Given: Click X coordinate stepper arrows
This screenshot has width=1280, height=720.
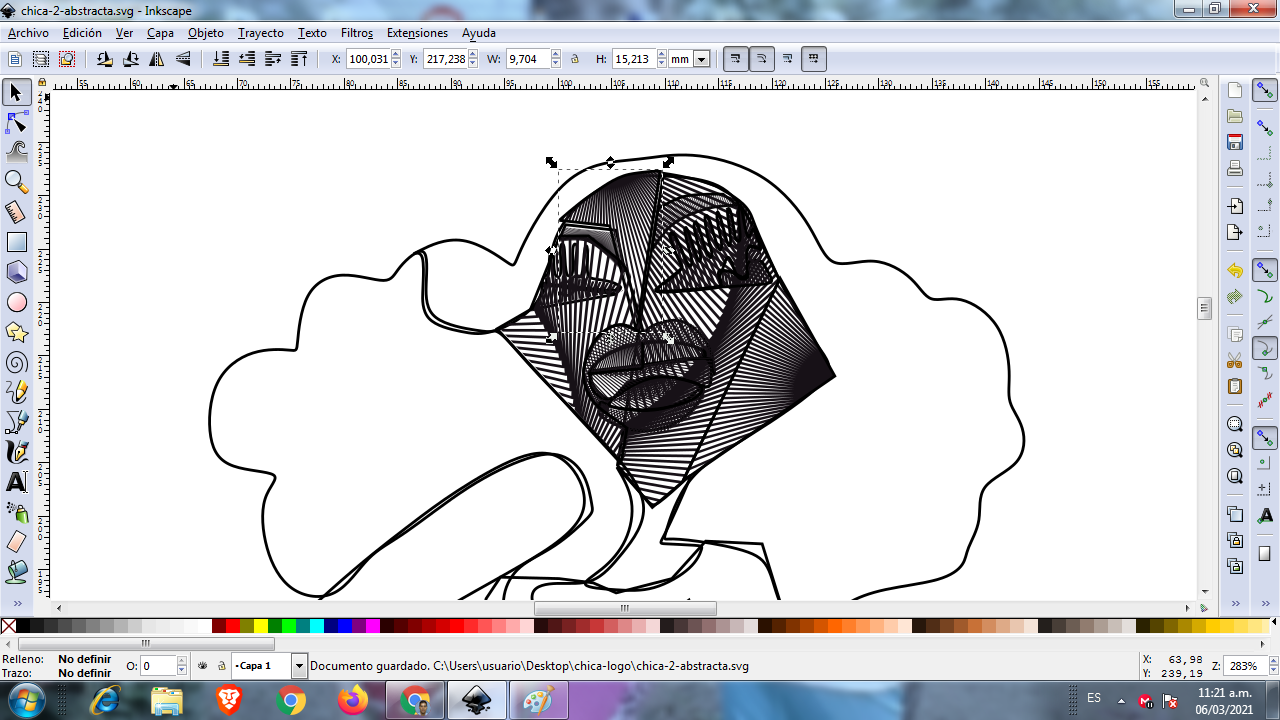Looking at the screenshot, I should pyautogui.click(x=394, y=59).
